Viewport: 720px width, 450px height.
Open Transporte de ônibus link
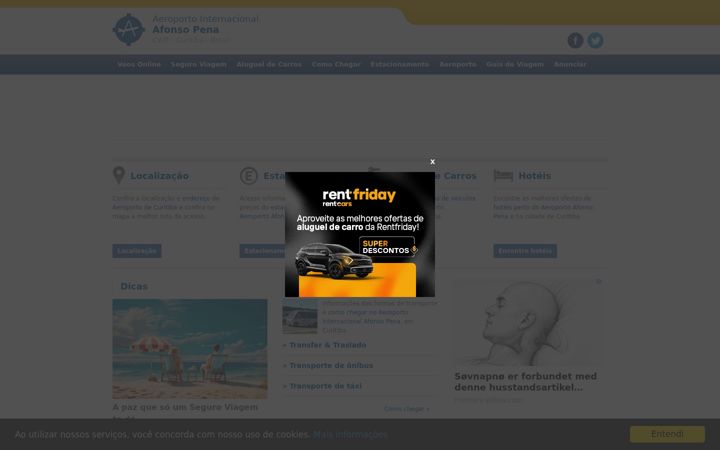click(x=331, y=366)
